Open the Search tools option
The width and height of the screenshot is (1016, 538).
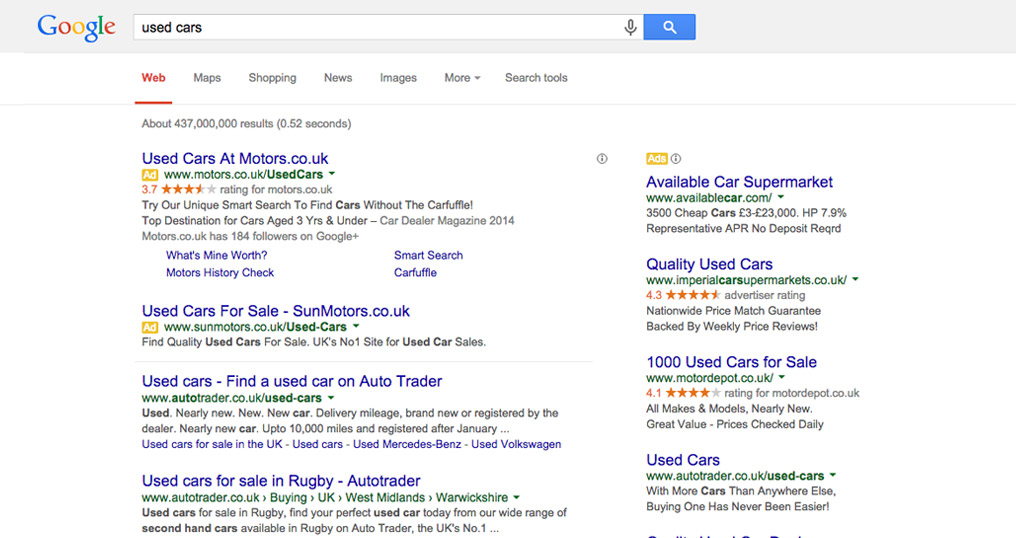536,78
